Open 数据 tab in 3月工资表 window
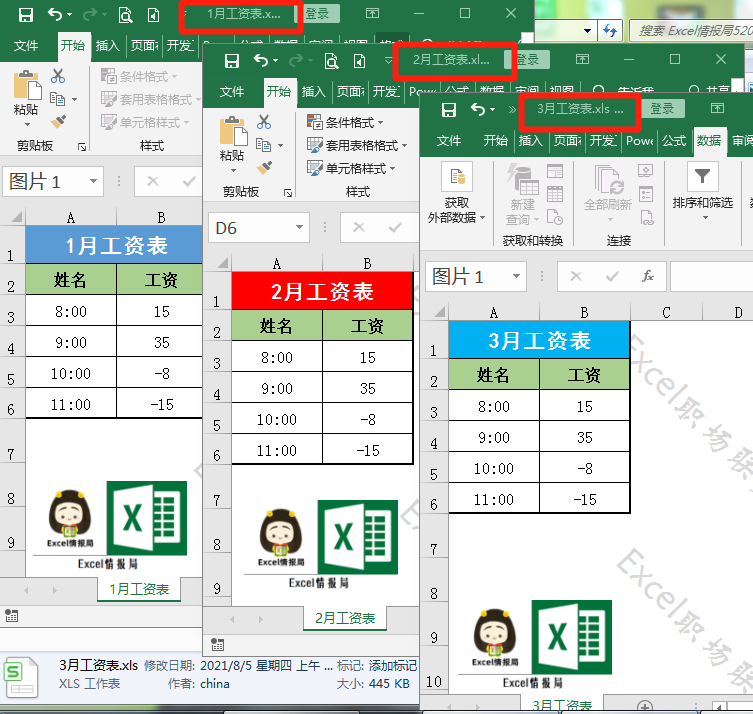 coord(709,140)
